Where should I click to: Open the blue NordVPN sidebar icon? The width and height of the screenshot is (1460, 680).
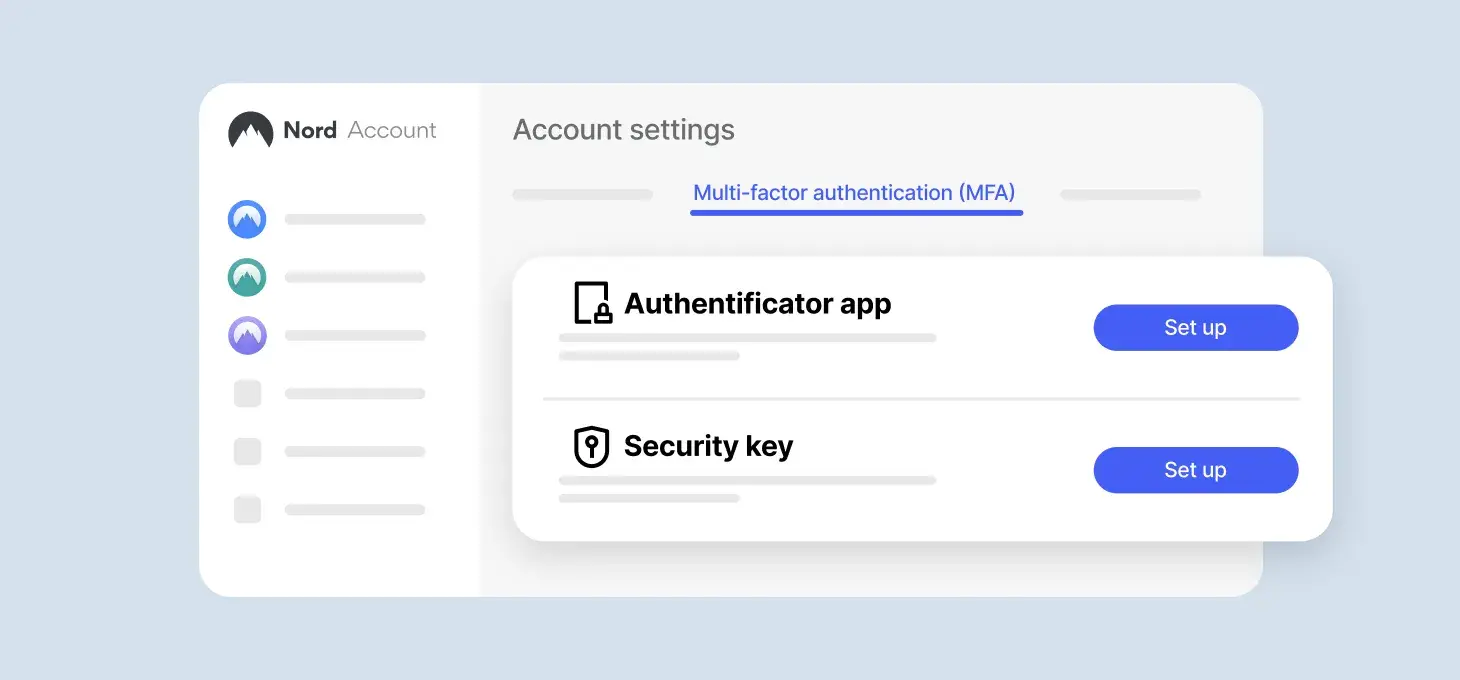[x=247, y=219]
